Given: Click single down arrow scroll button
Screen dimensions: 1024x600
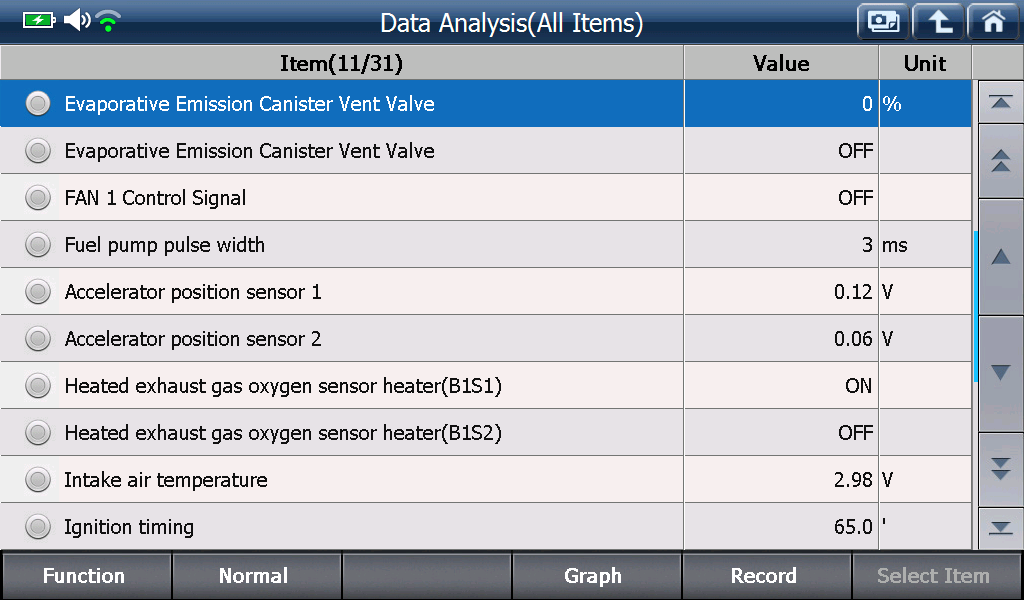Looking at the screenshot, I should pos(1000,373).
